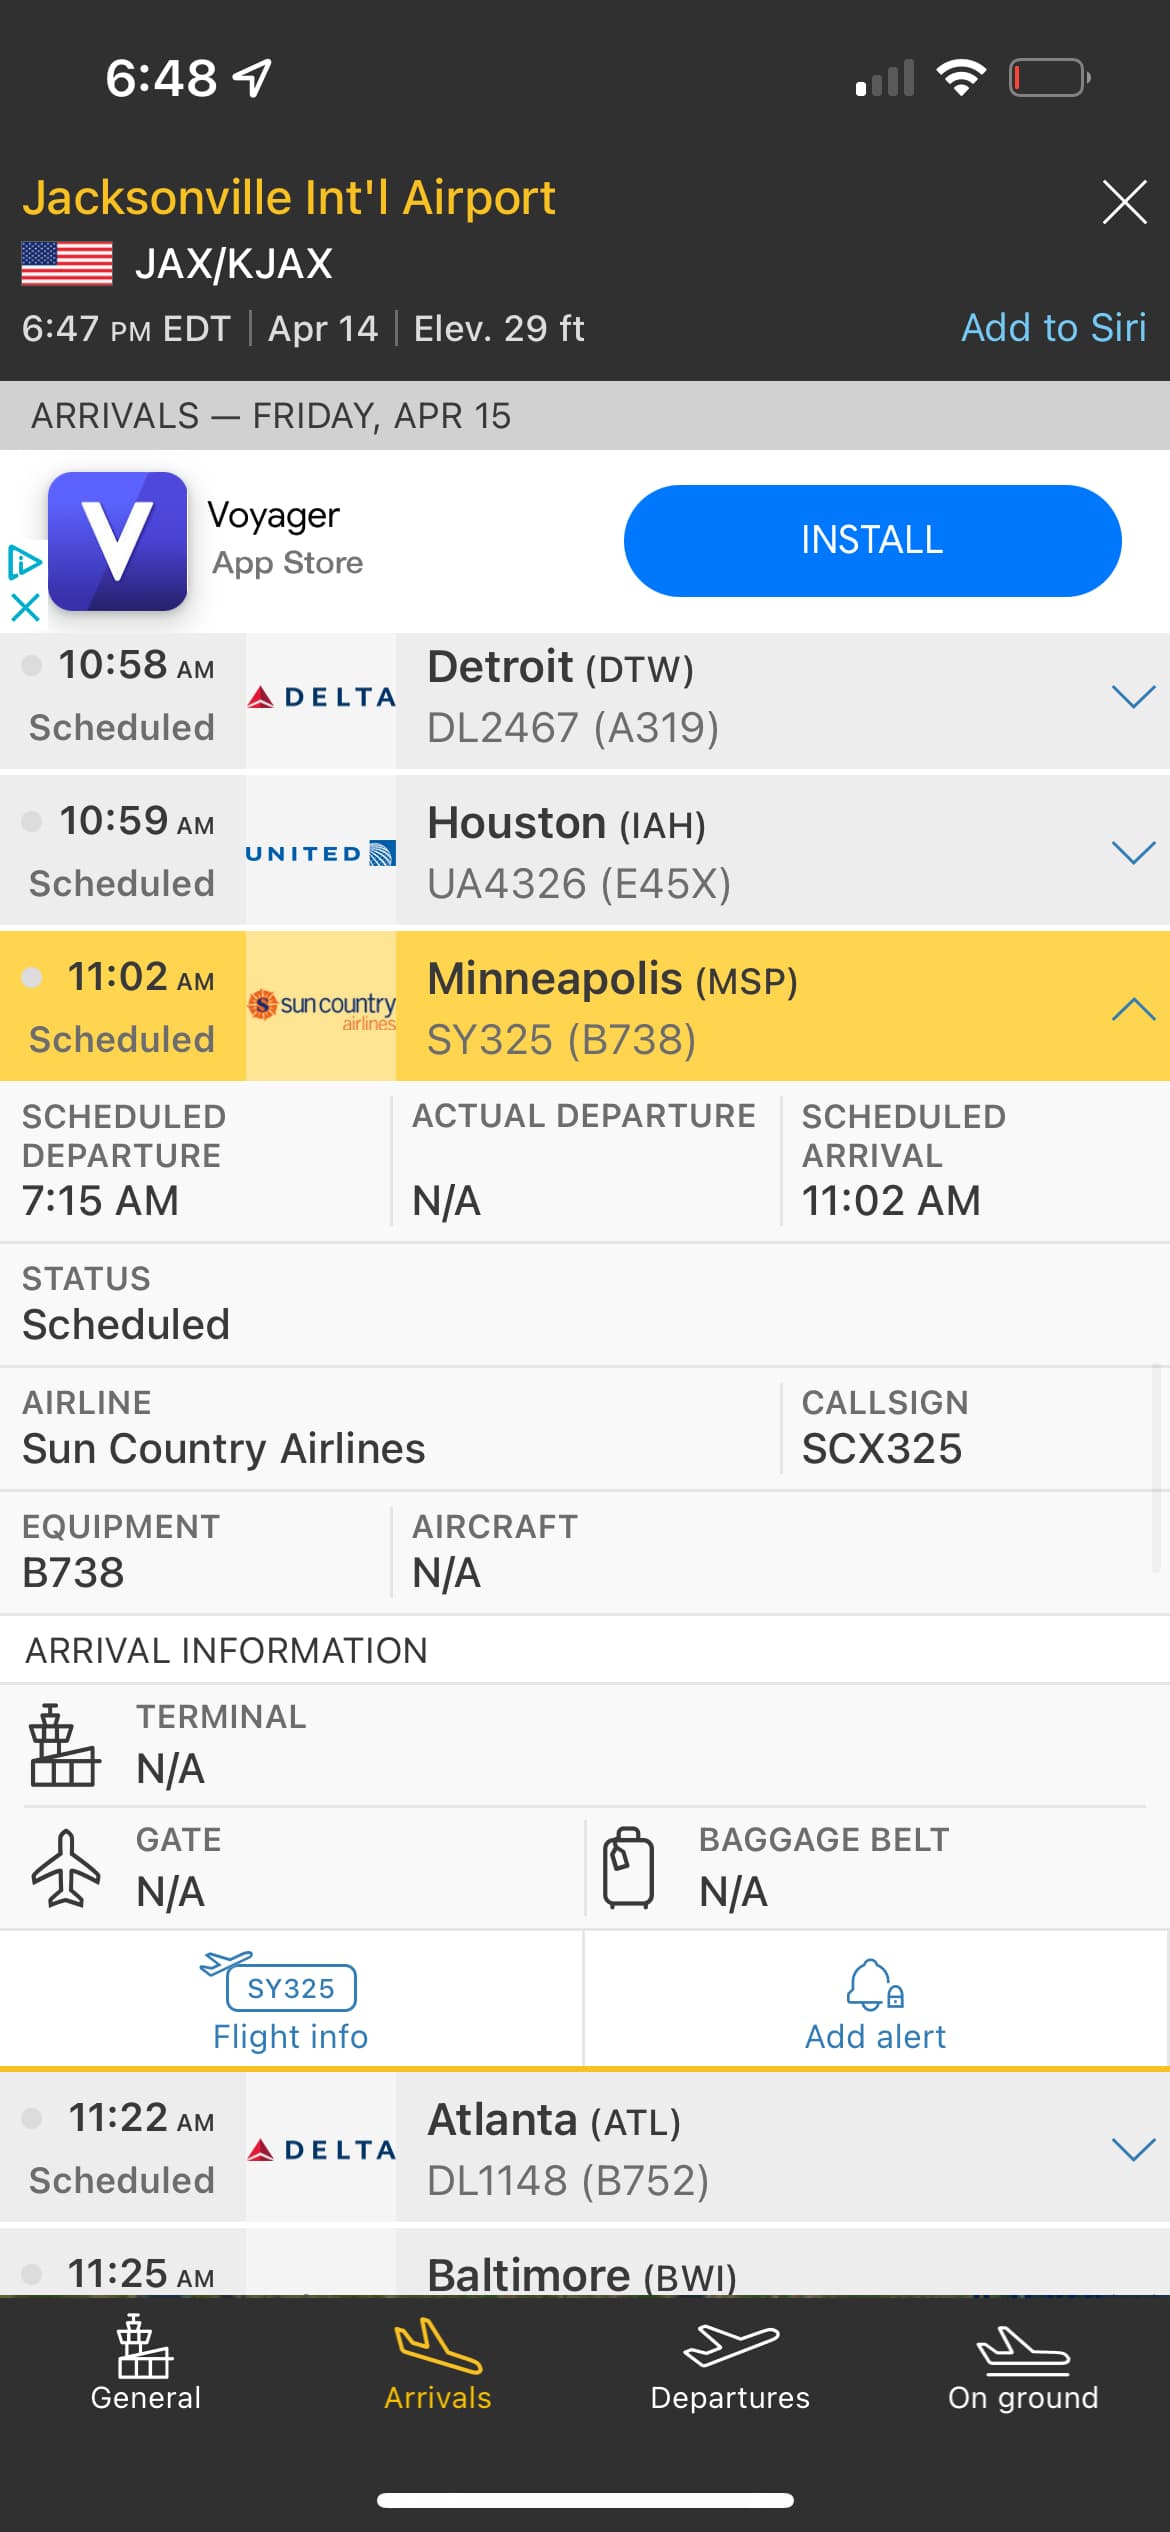Tap the control tower terminal icon

pyautogui.click(x=64, y=1746)
